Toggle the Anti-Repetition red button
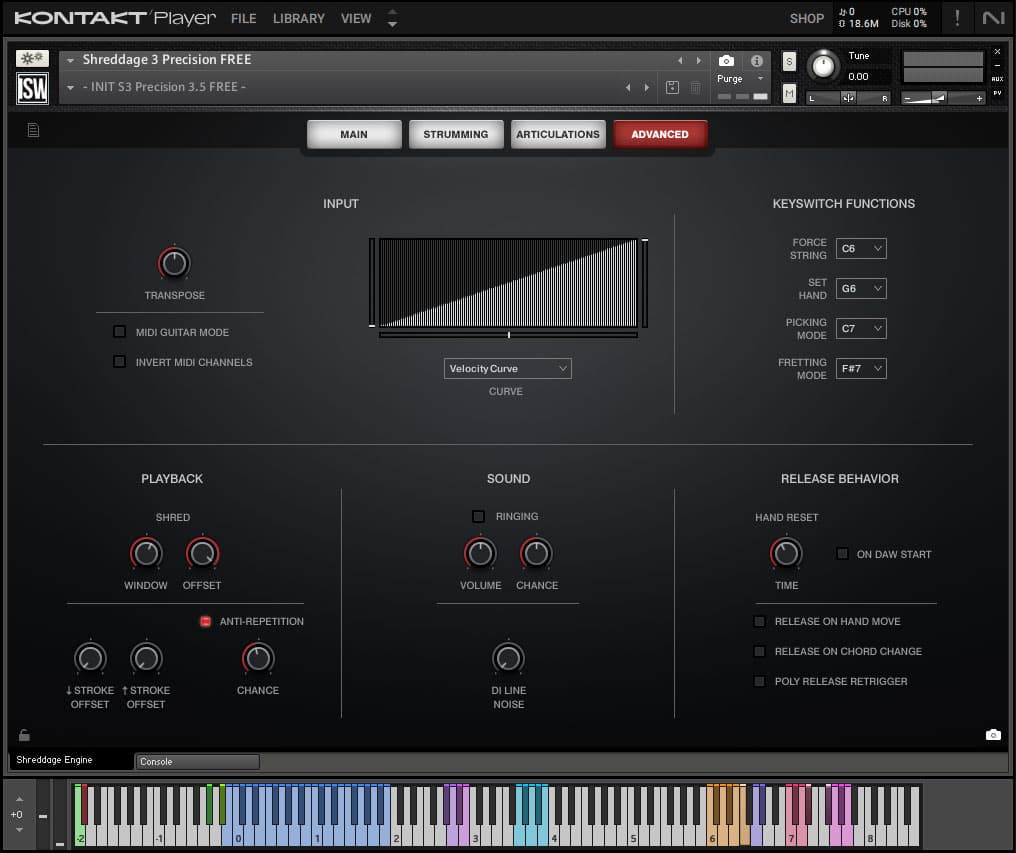The image size is (1016, 853). [205, 622]
